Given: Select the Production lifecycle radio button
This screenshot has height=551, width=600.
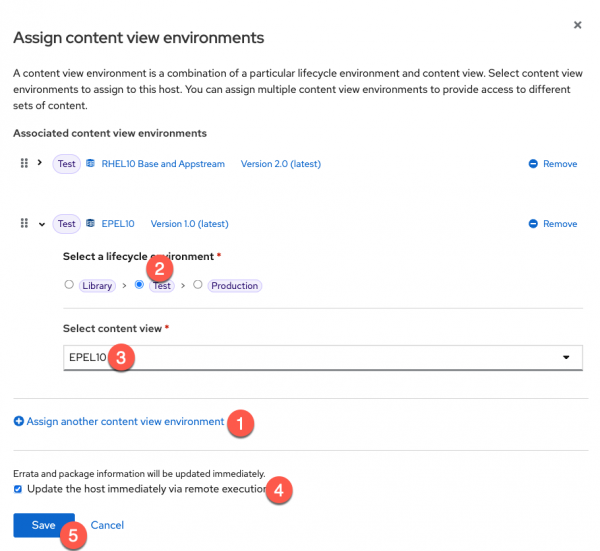Looking at the screenshot, I should pyautogui.click(x=197, y=284).
